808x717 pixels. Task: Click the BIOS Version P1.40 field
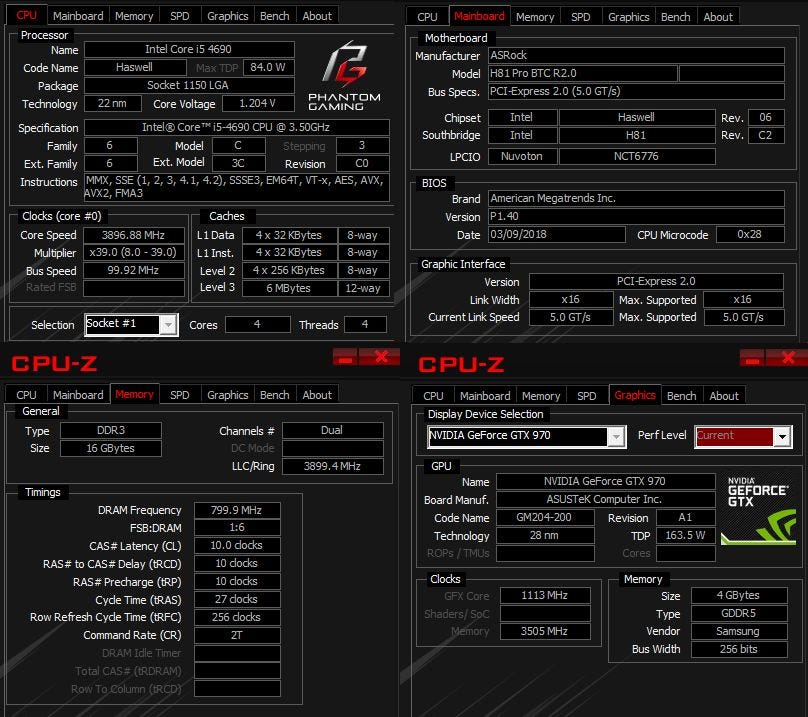coord(636,217)
